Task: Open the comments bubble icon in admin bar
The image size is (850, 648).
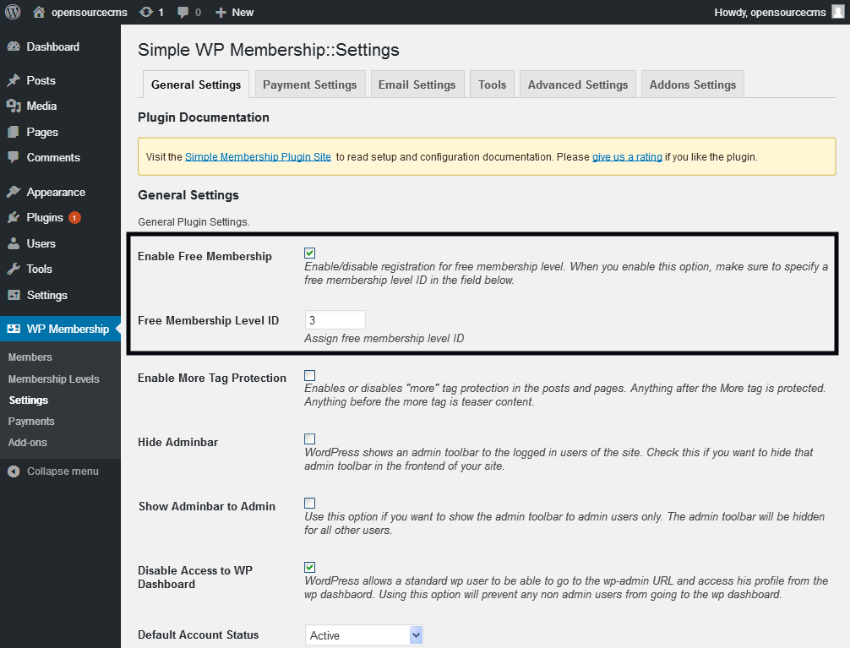Action: [183, 12]
